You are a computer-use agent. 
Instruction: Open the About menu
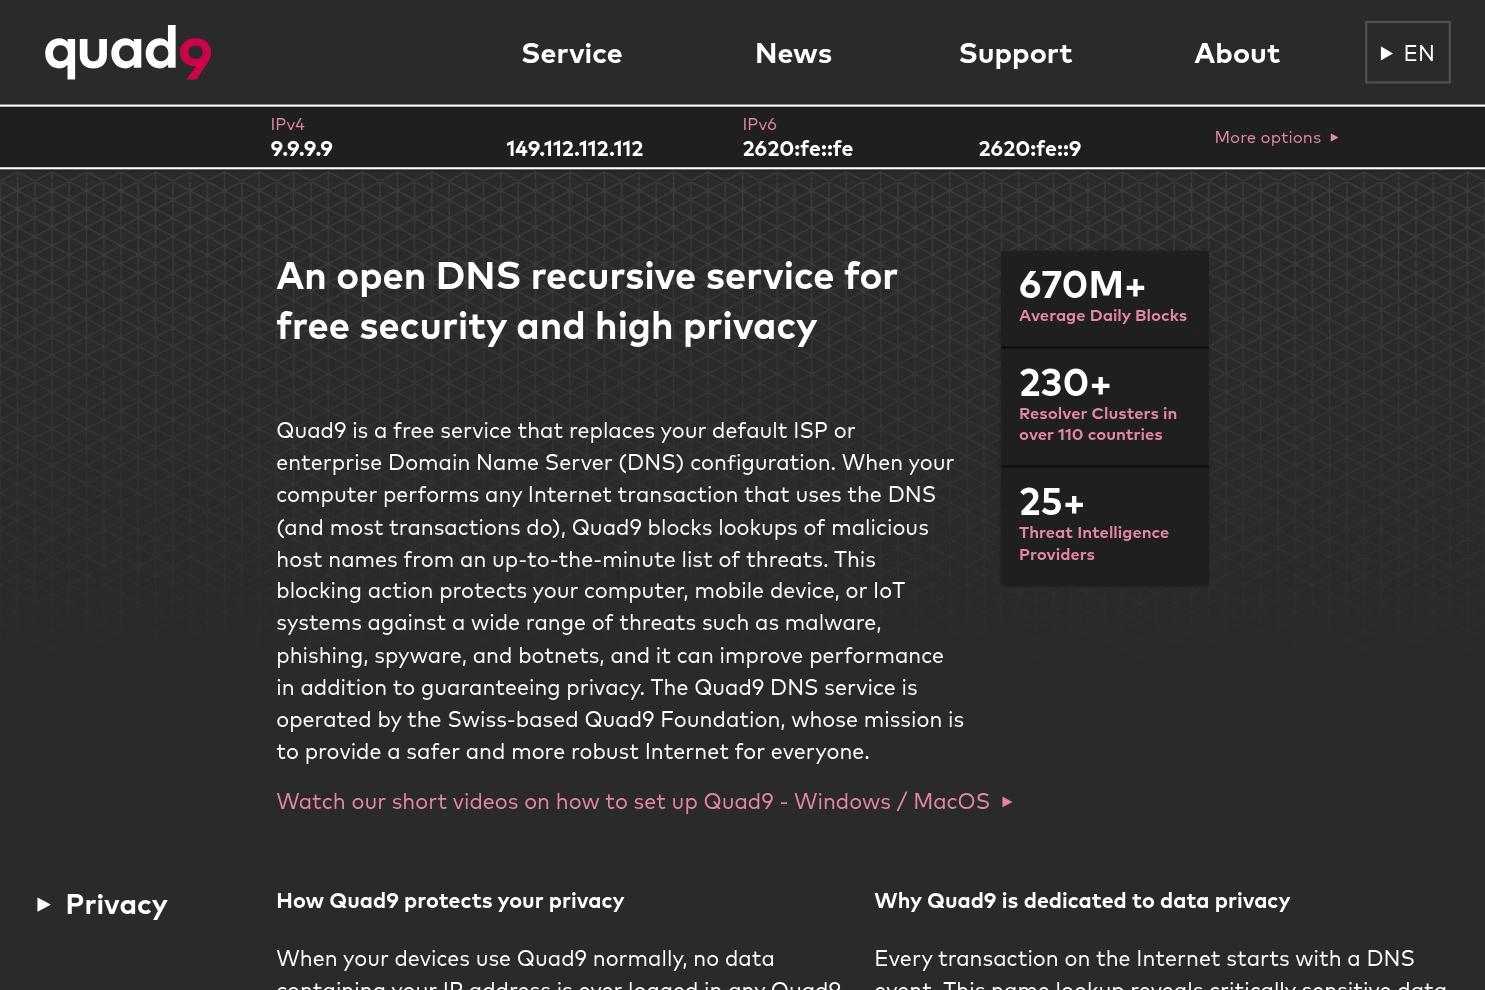point(1237,53)
